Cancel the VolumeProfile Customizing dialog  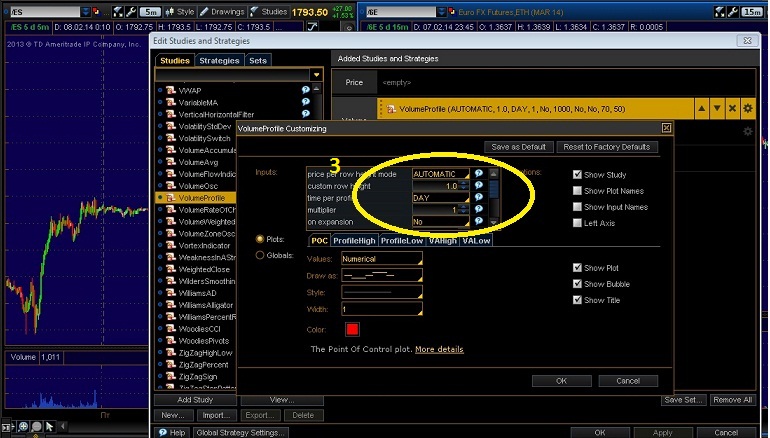pos(628,381)
